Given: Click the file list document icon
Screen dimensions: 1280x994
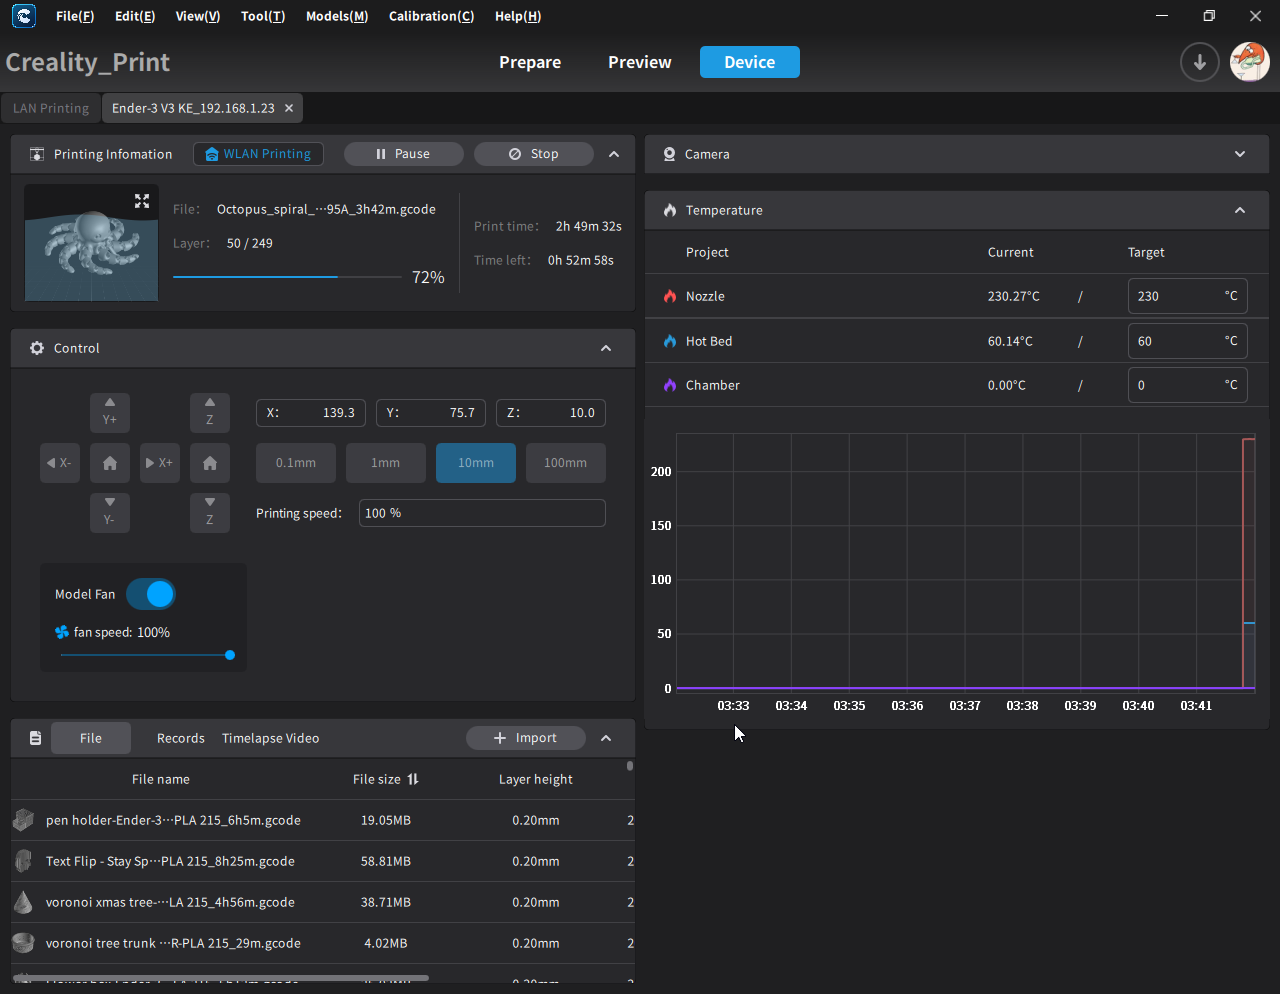Looking at the screenshot, I should [x=35, y=738].
